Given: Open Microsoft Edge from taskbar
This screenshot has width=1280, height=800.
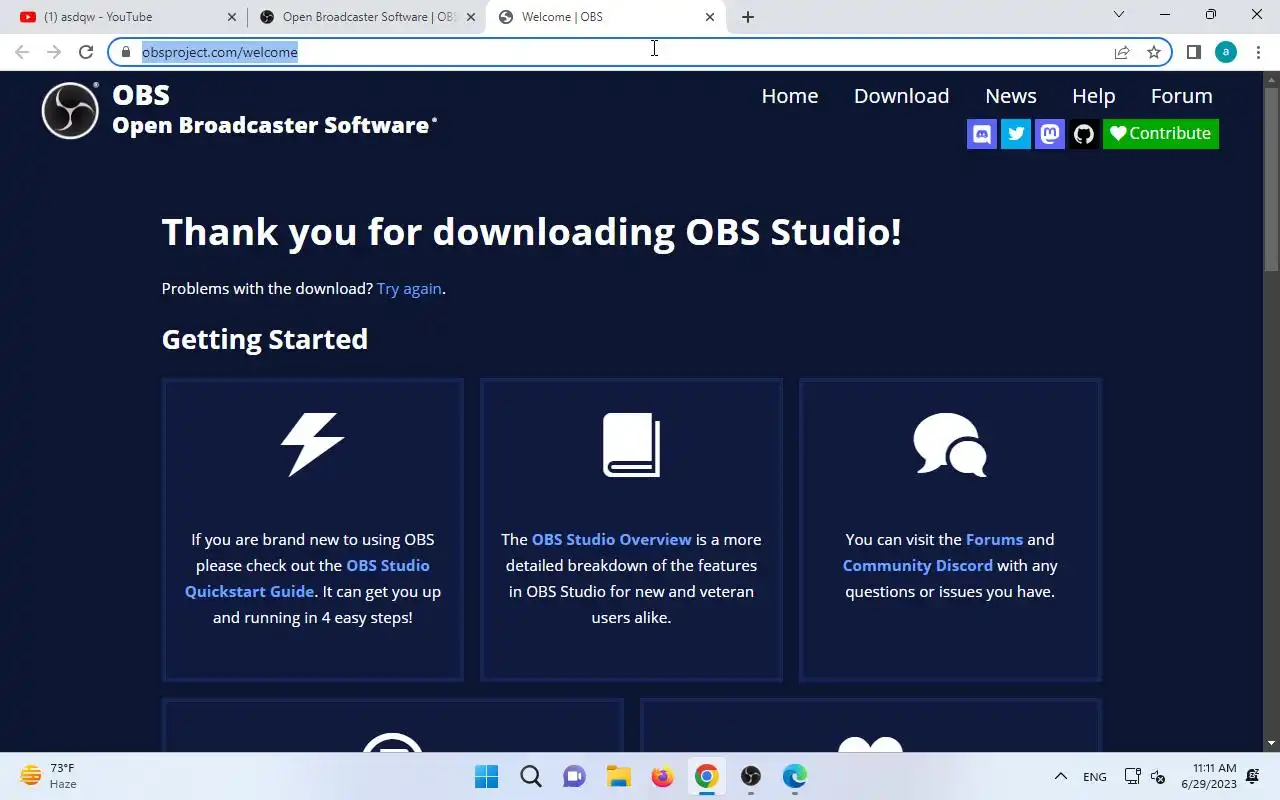Looking at the screenshot, I should 795,776.
